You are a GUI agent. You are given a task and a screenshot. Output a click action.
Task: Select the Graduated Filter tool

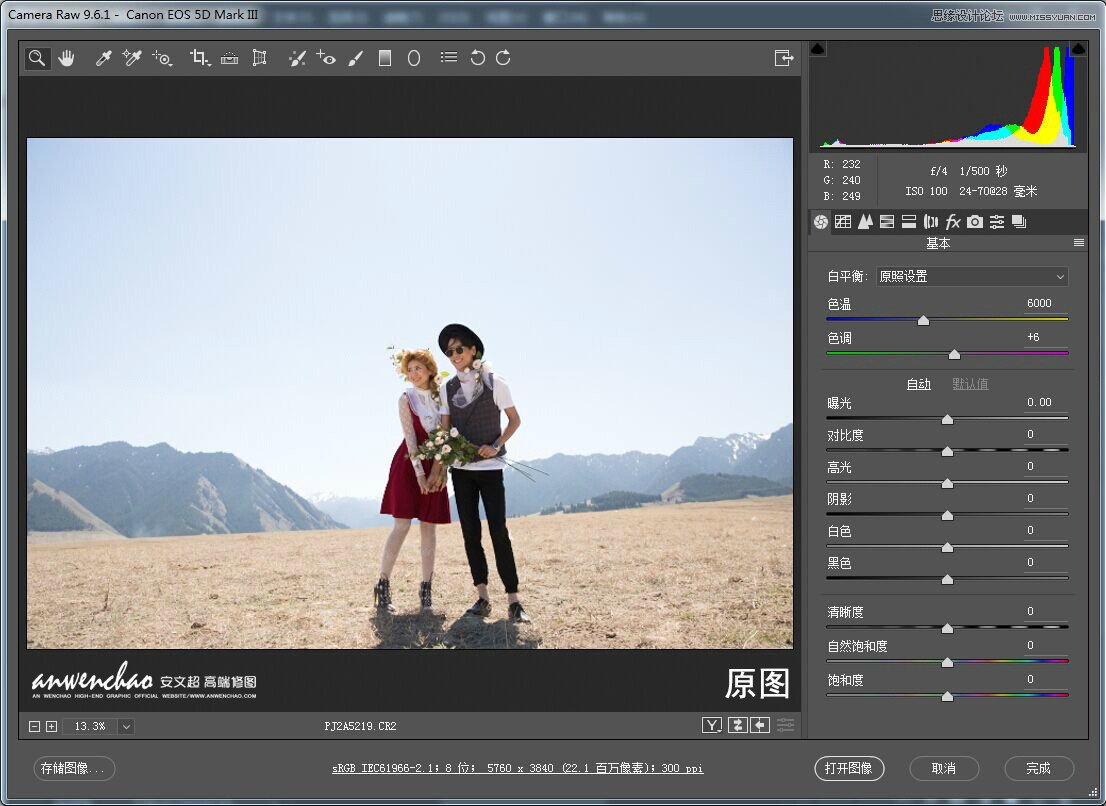click(384, 58)
